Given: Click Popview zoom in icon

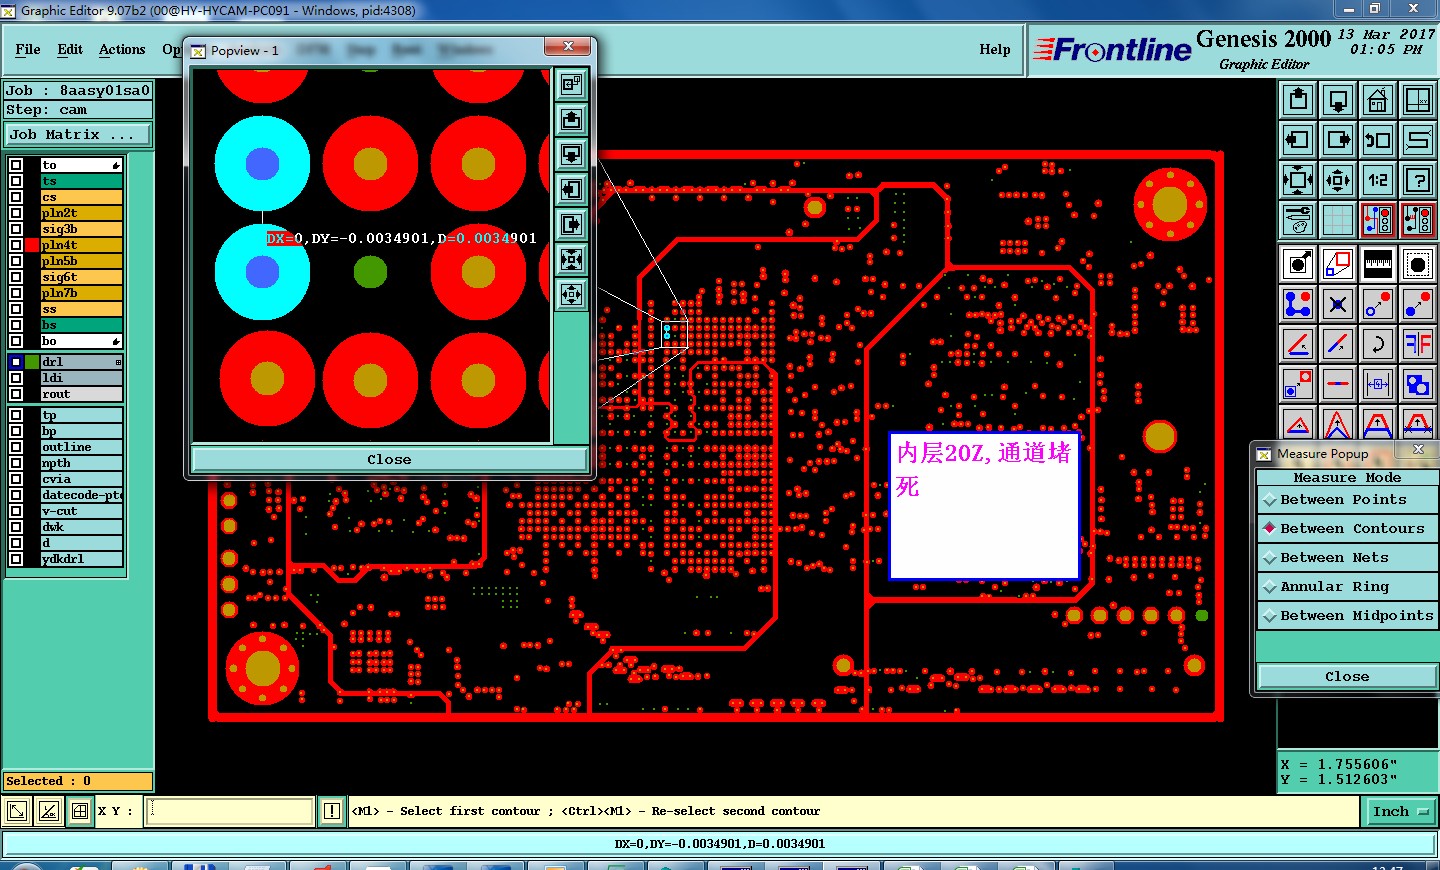Looking at the screenshot, I should click(571, 260).
